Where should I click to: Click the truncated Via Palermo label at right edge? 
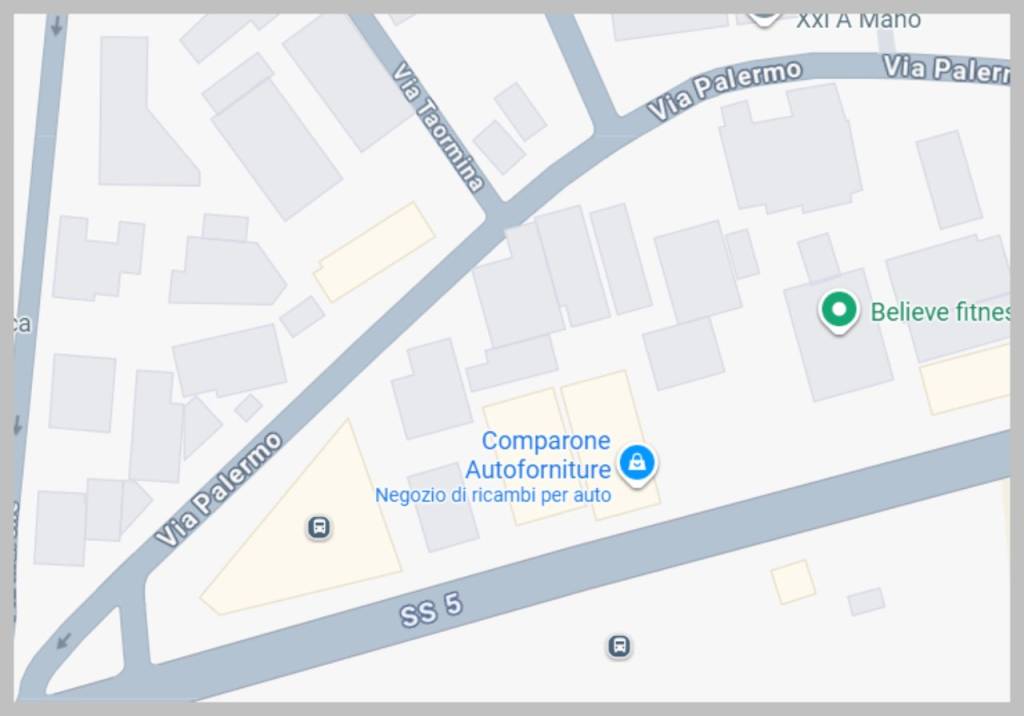coord(946,69)
